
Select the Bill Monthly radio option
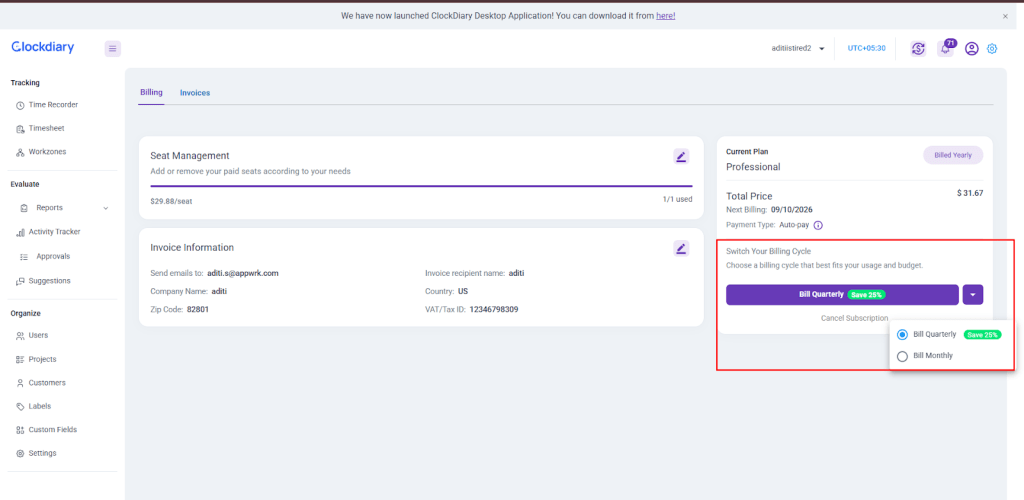click(903, 356)
